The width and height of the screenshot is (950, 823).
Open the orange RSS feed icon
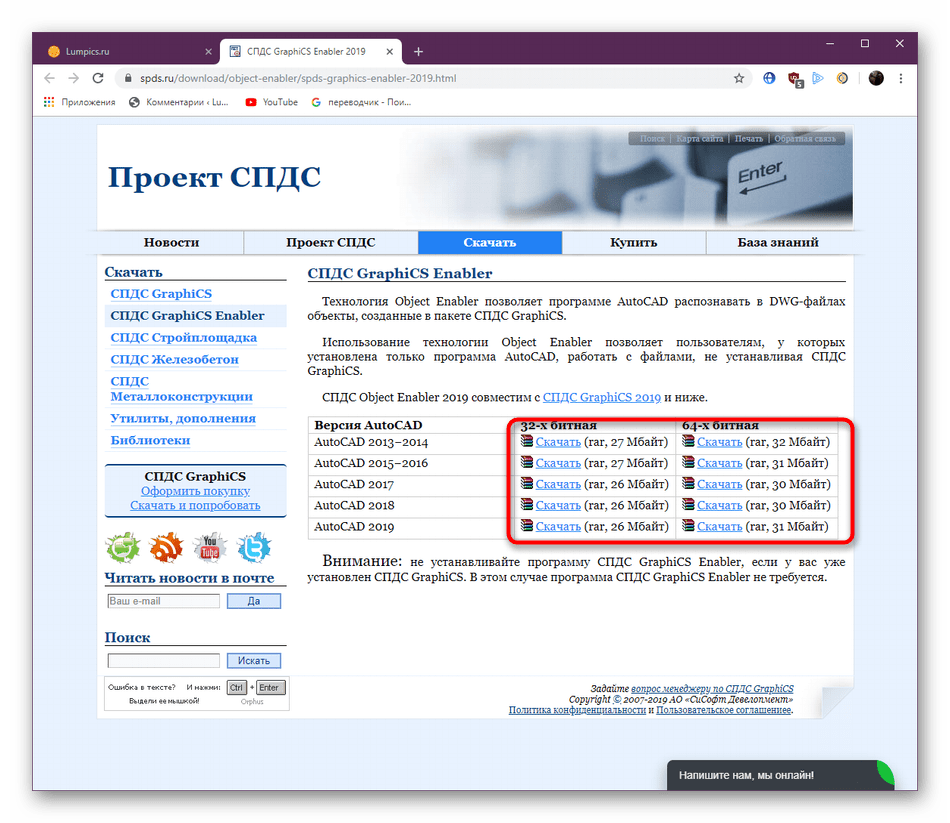pos(166,547)
